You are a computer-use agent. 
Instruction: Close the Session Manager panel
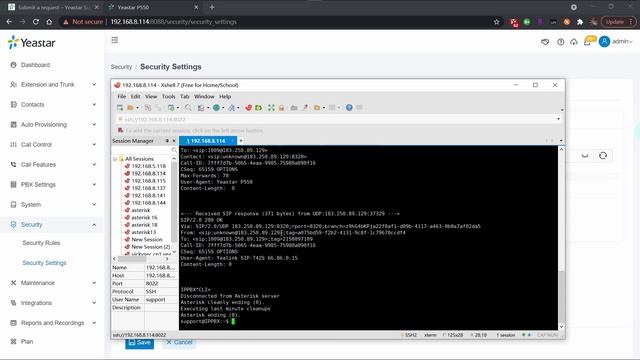pos(174,141)
